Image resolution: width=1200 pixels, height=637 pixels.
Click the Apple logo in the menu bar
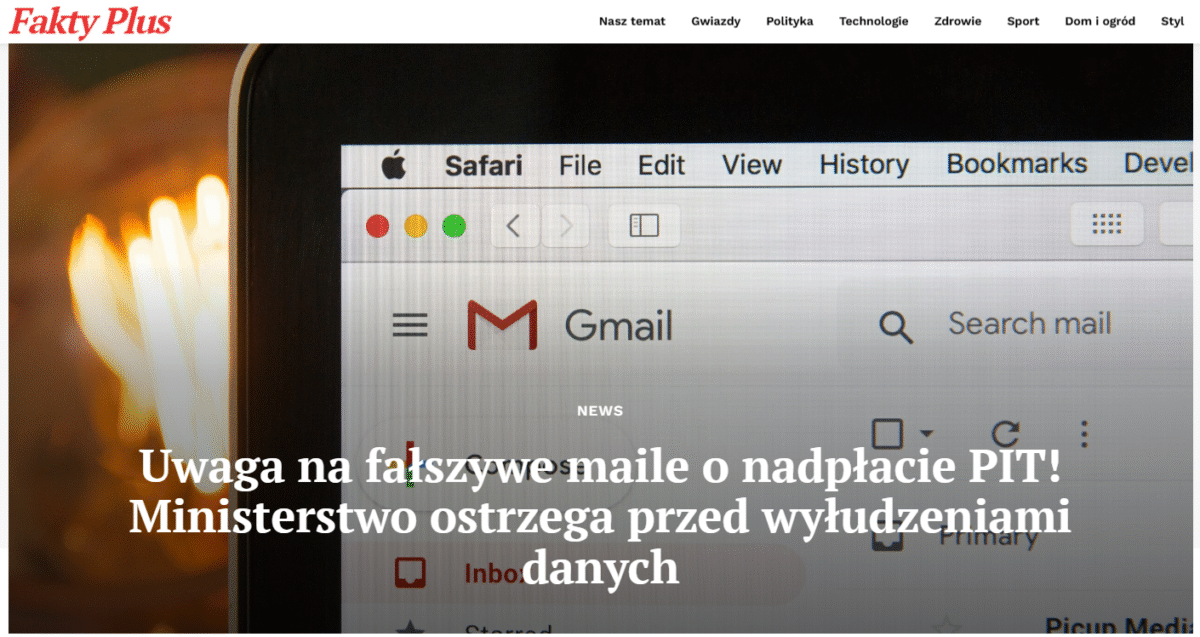[393, 164]
